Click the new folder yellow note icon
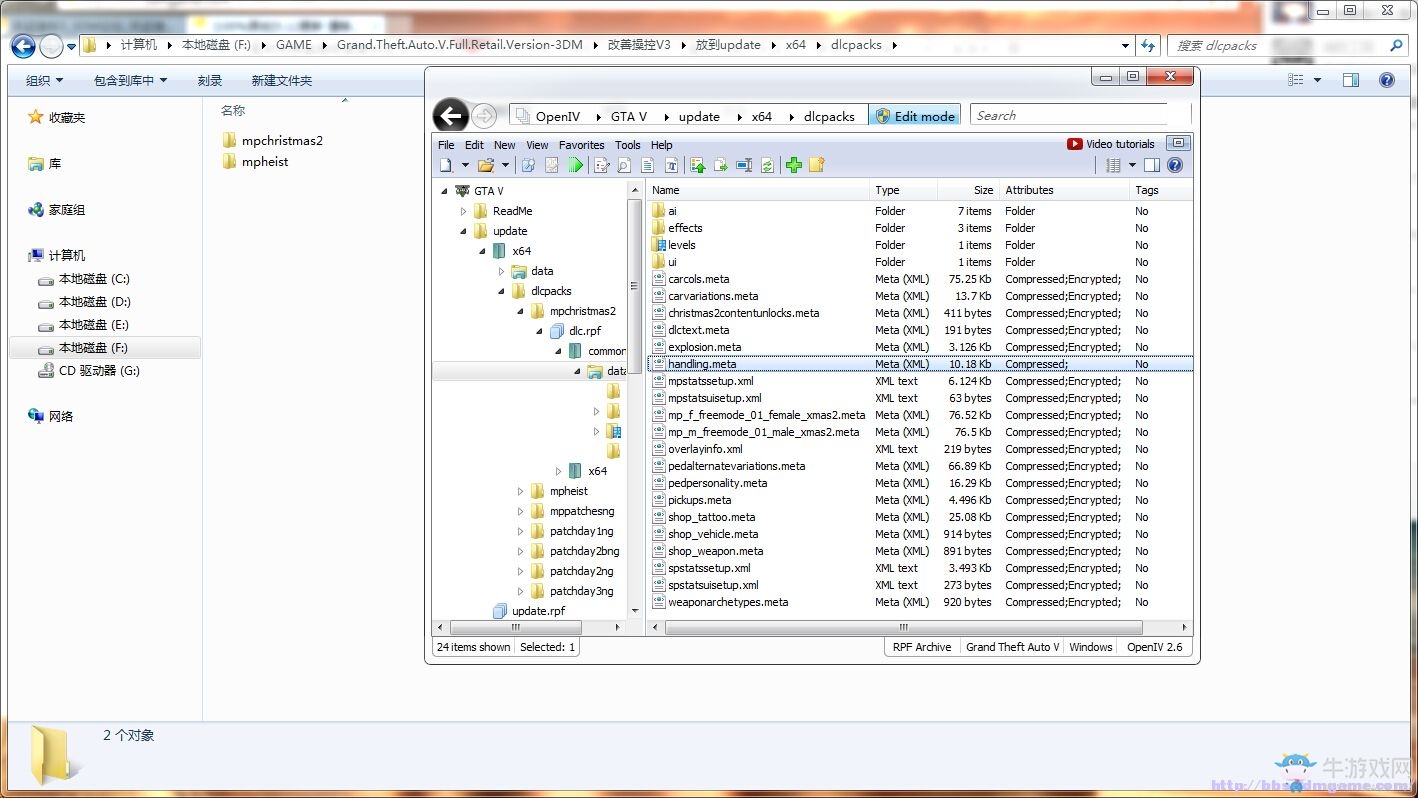Screen dimensions: 1418x798 click(x=817, y=165)
